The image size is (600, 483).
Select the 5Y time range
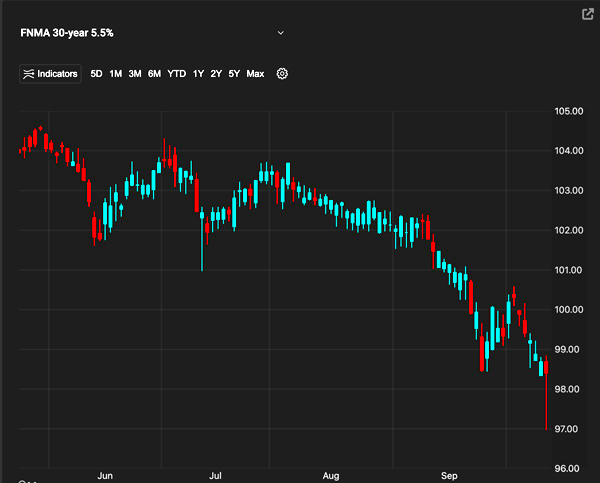233,74
